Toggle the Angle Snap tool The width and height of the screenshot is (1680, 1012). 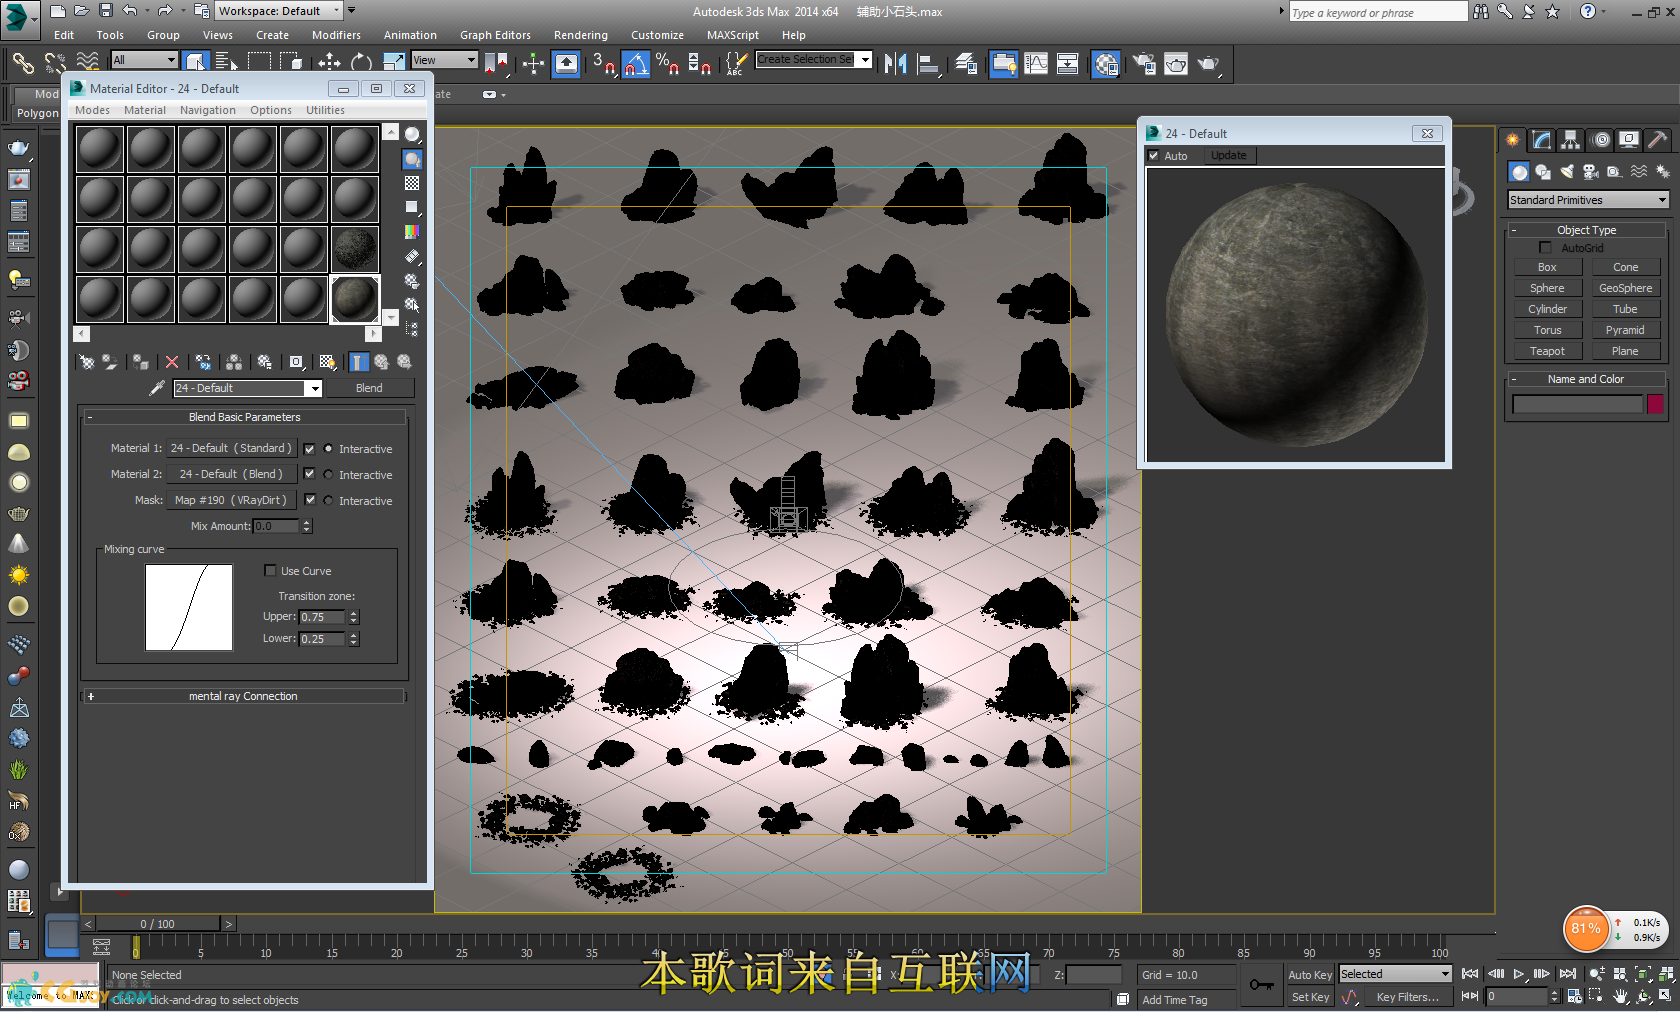tap(636, 64)
